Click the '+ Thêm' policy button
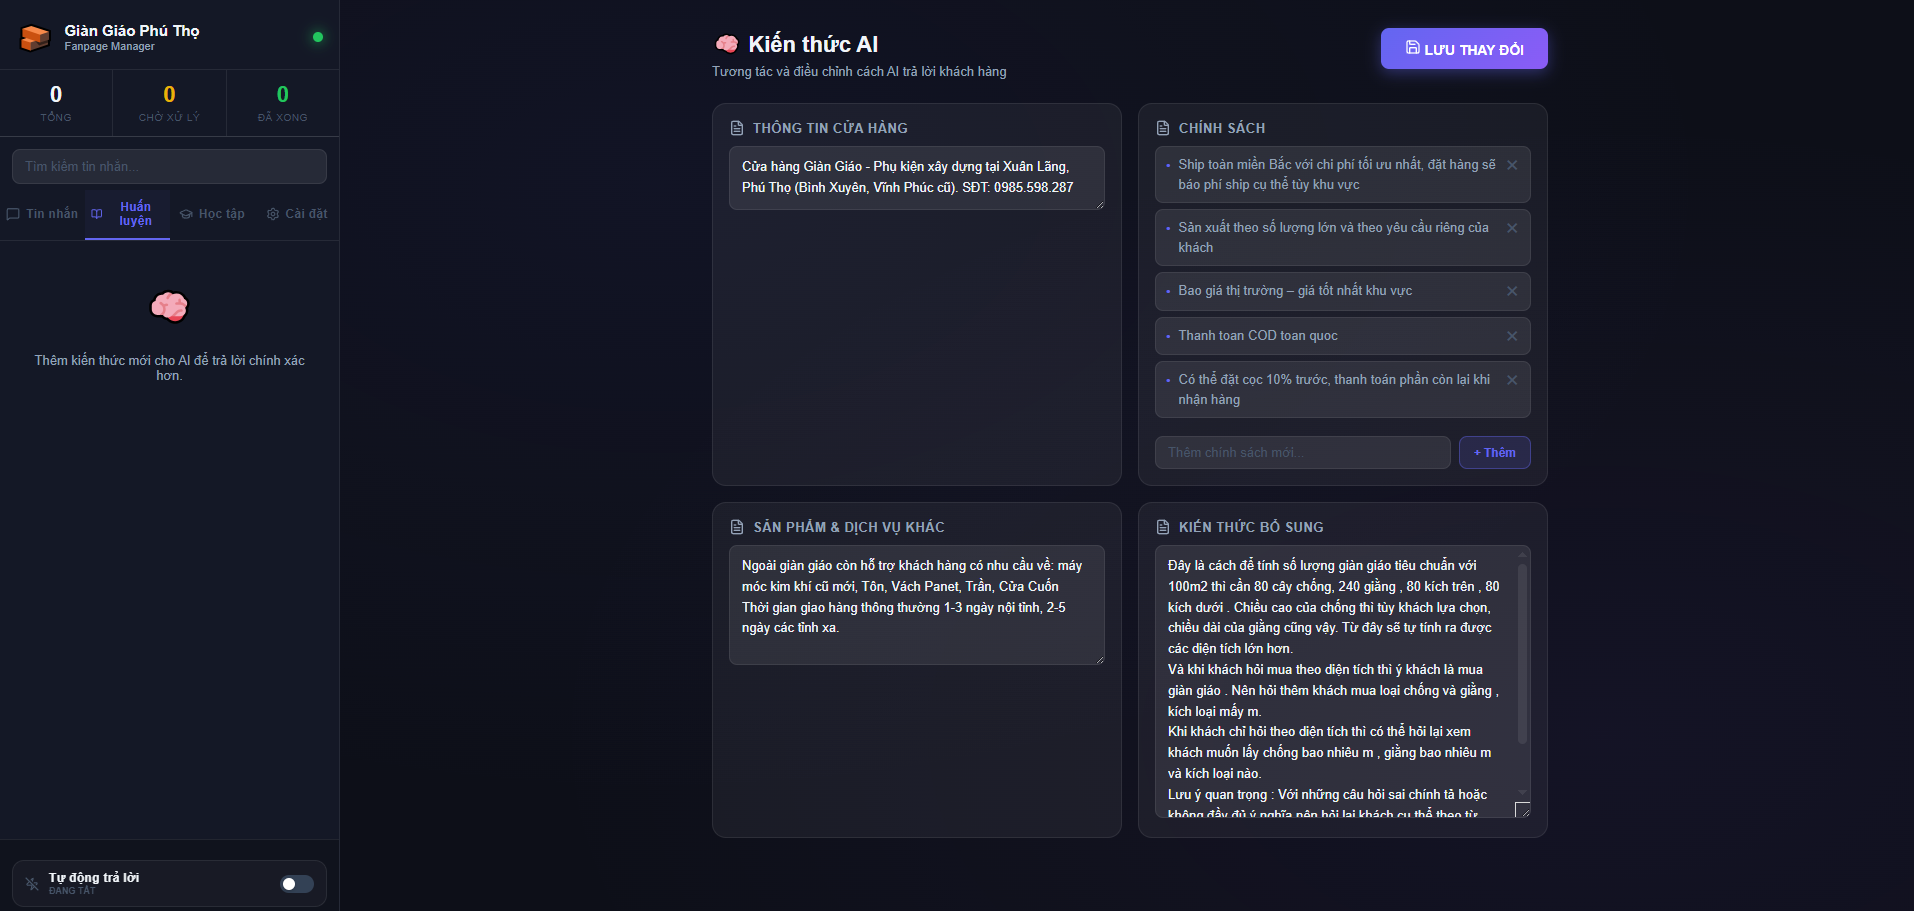This screenshot has width=1914, height=911. click(x=1494, y=453)
